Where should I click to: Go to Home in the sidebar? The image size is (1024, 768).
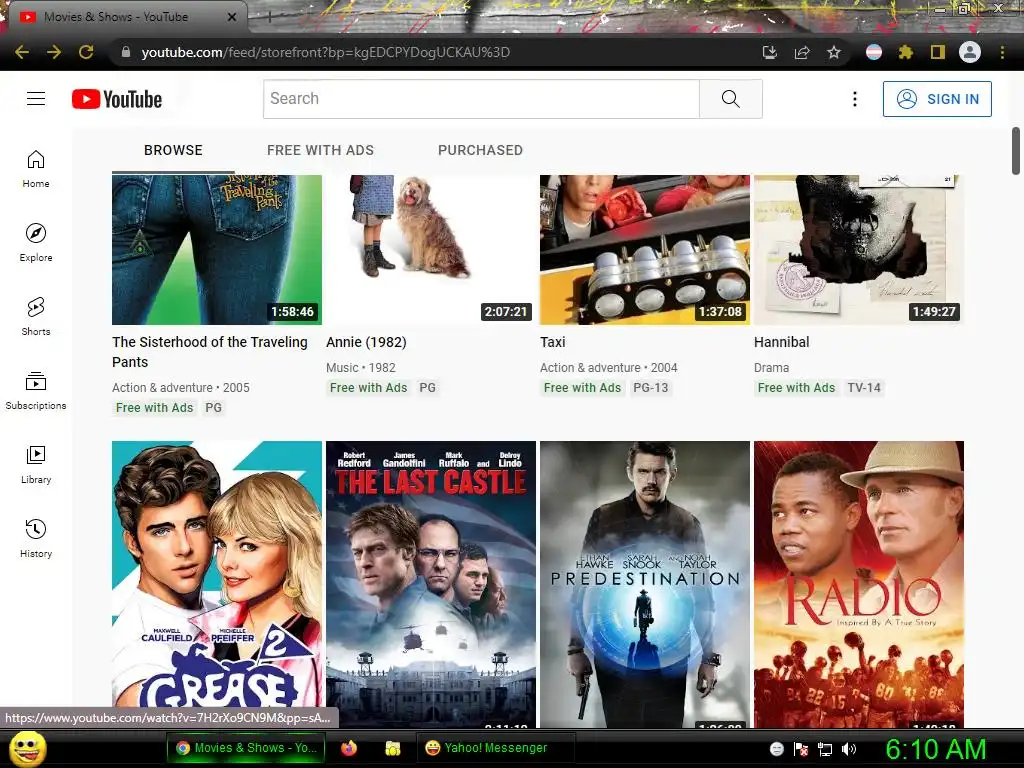(36, 169)
